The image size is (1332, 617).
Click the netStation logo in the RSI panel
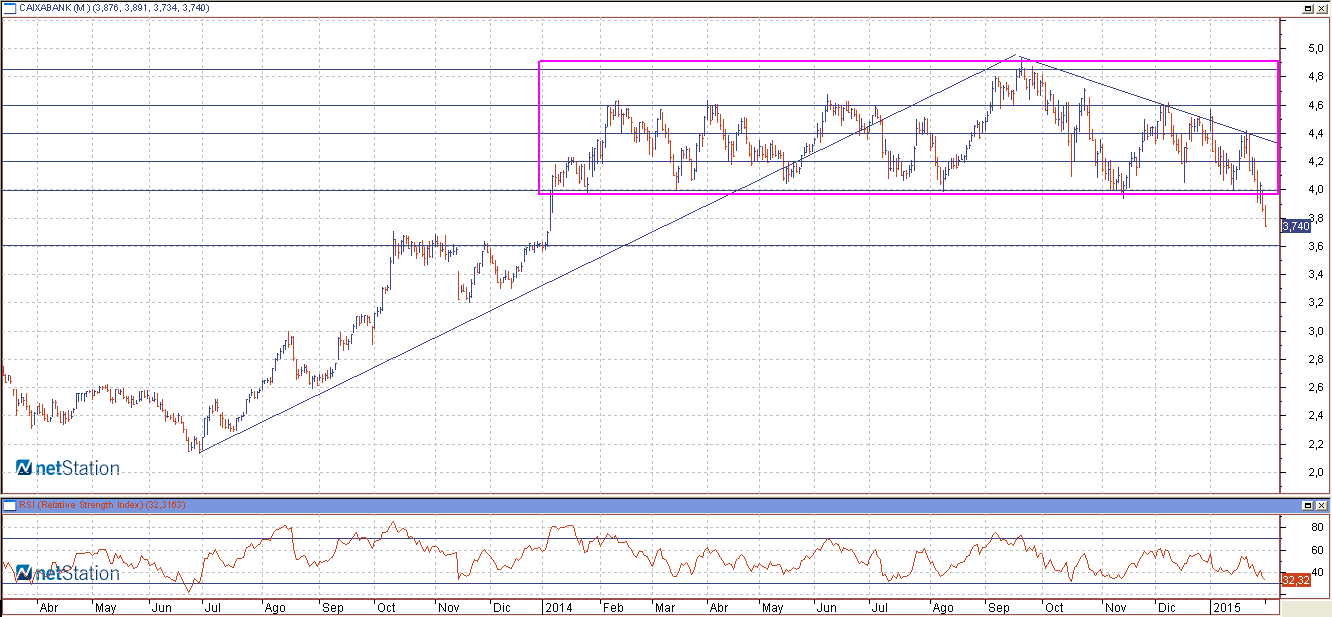point(68,573)
